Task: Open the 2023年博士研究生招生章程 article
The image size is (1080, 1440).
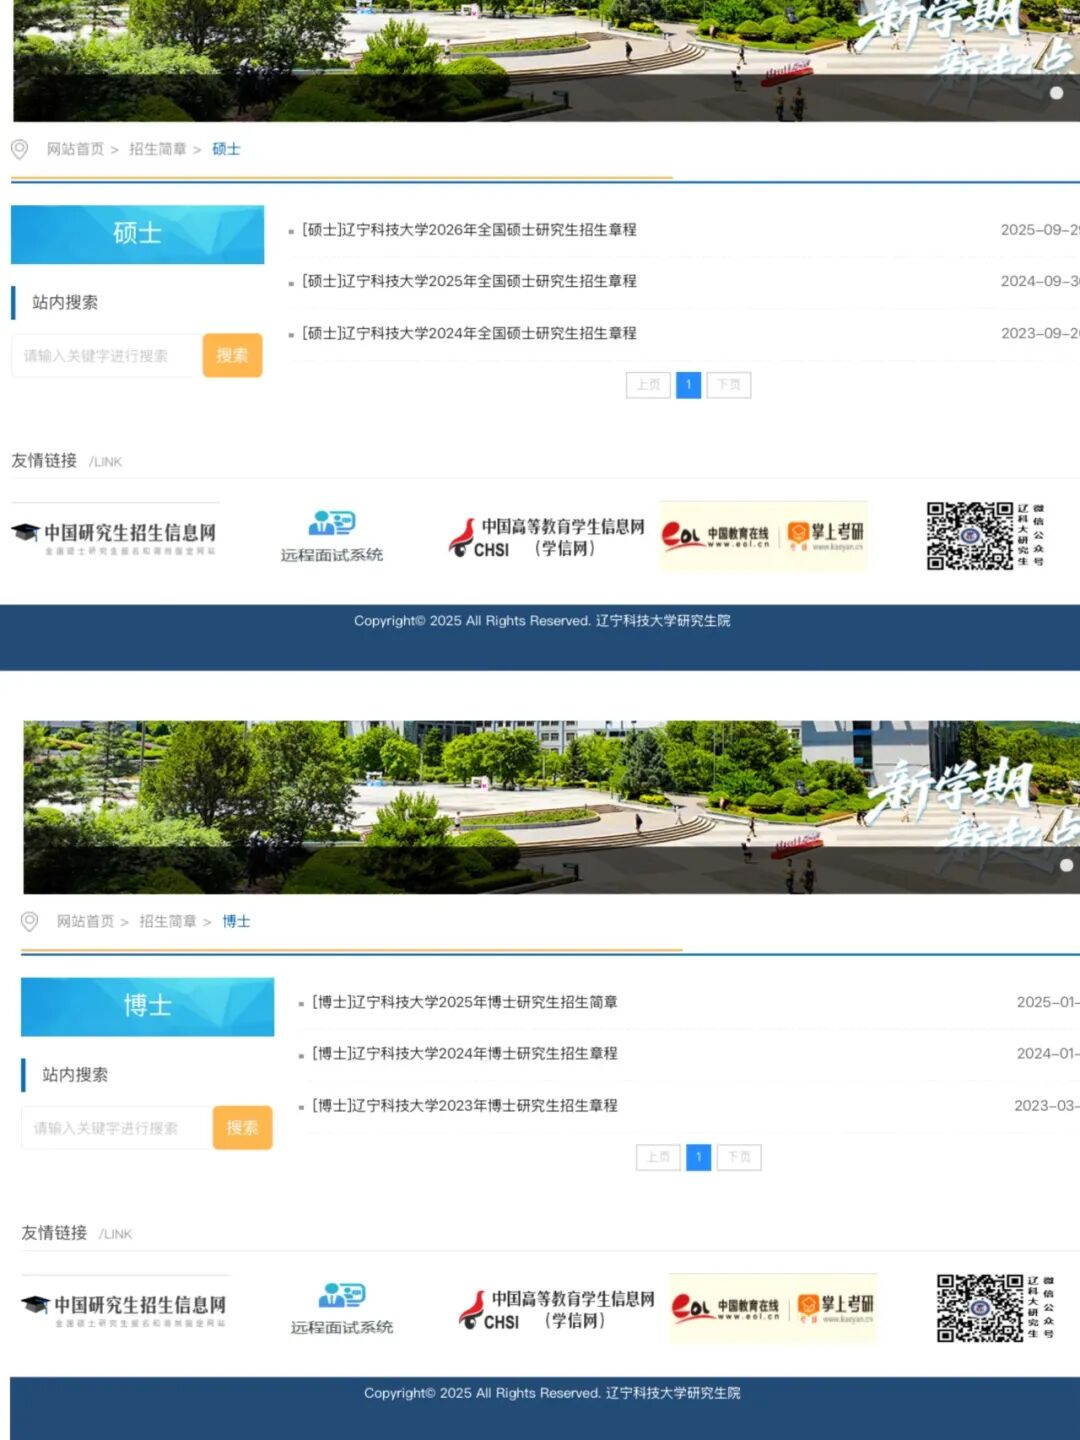Action: coord(465,1106)
